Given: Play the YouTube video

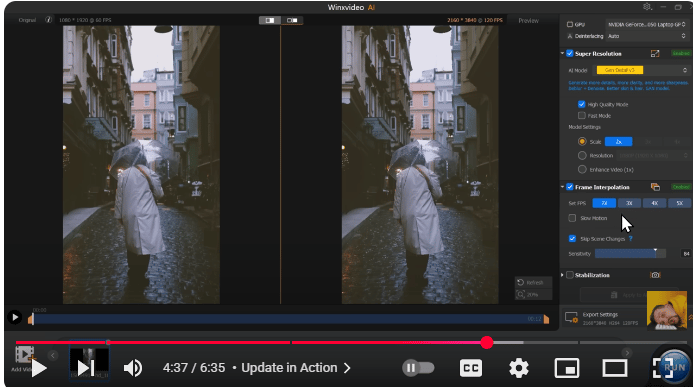Looking at the screenshot, I should (x=39, y=368).
